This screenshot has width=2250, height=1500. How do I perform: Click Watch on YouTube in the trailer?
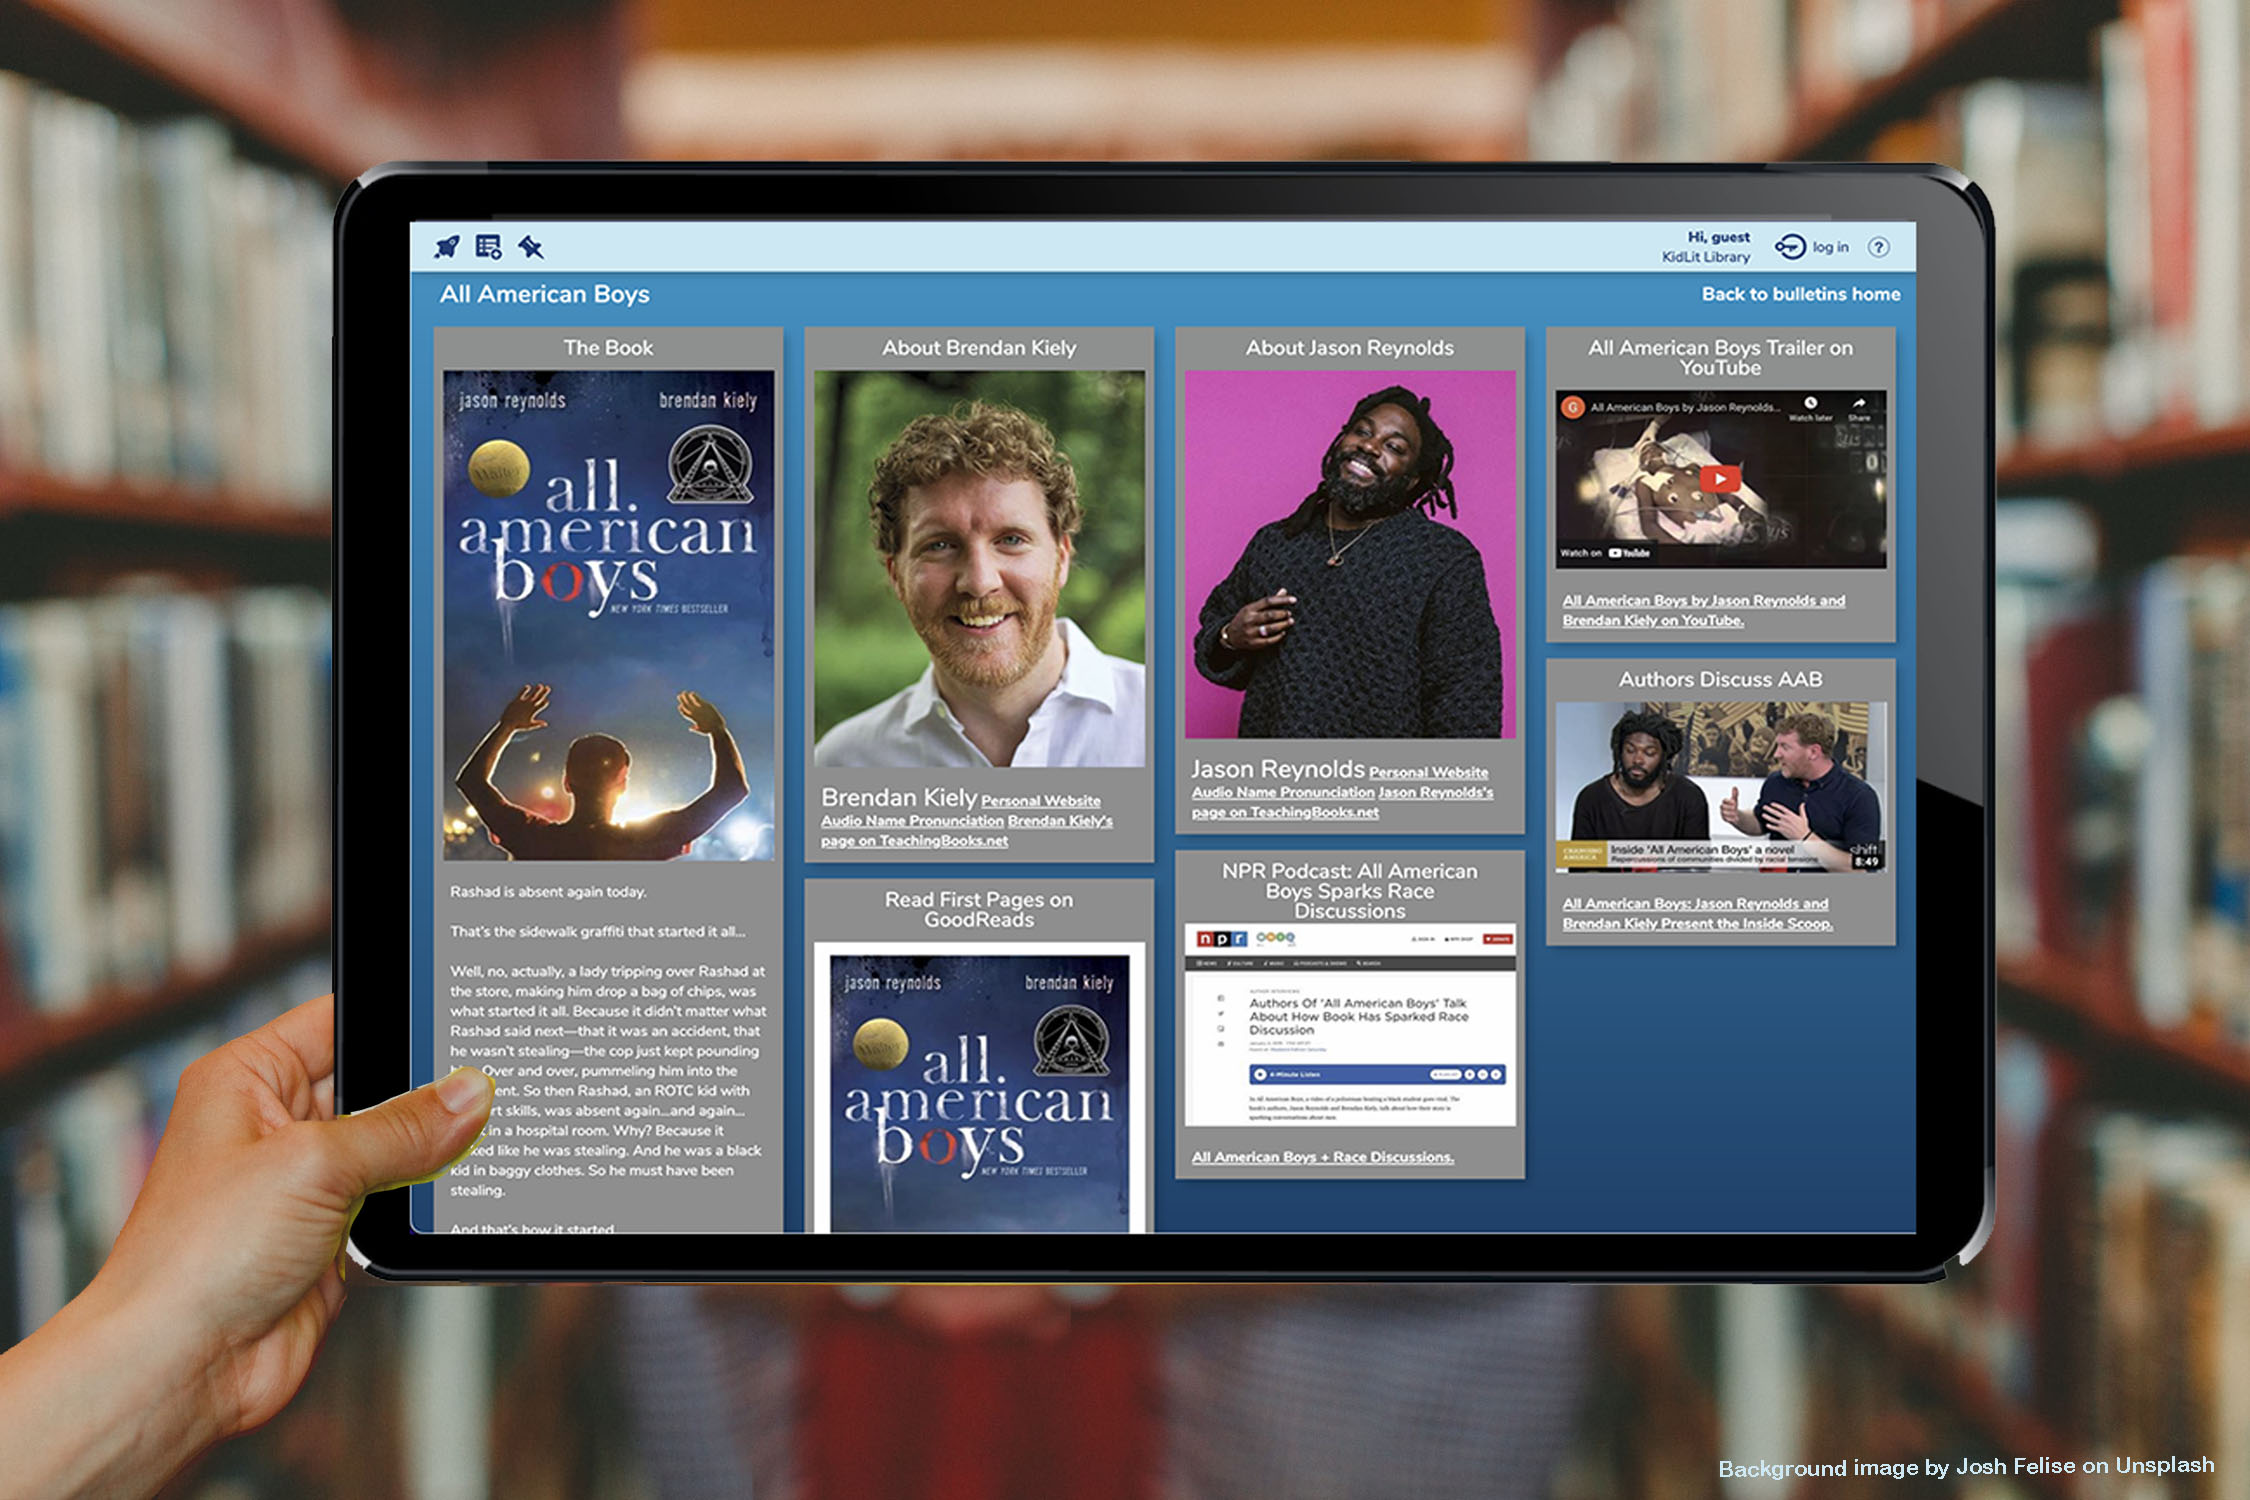[1605, 553]
